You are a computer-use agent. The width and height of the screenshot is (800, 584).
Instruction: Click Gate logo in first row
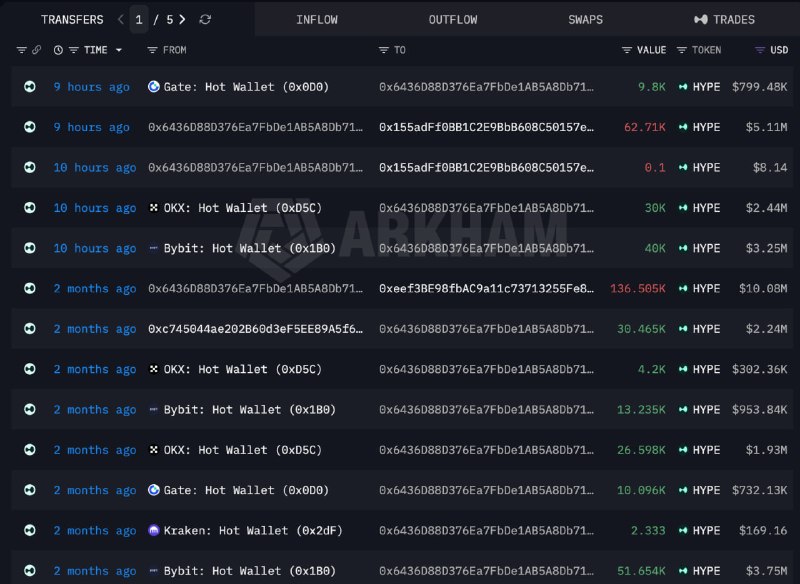154,87
